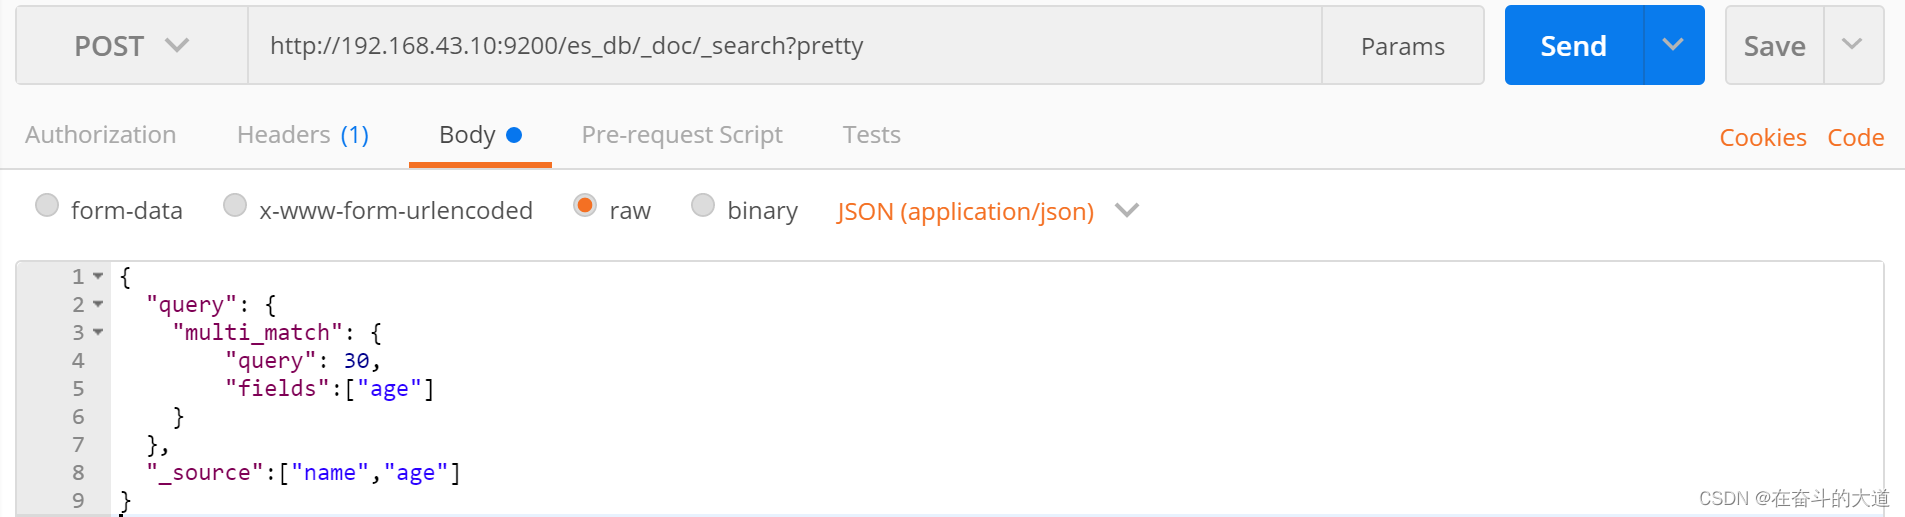
Task: Switch to the Headers (1) tab
Action: click(302, 135)
